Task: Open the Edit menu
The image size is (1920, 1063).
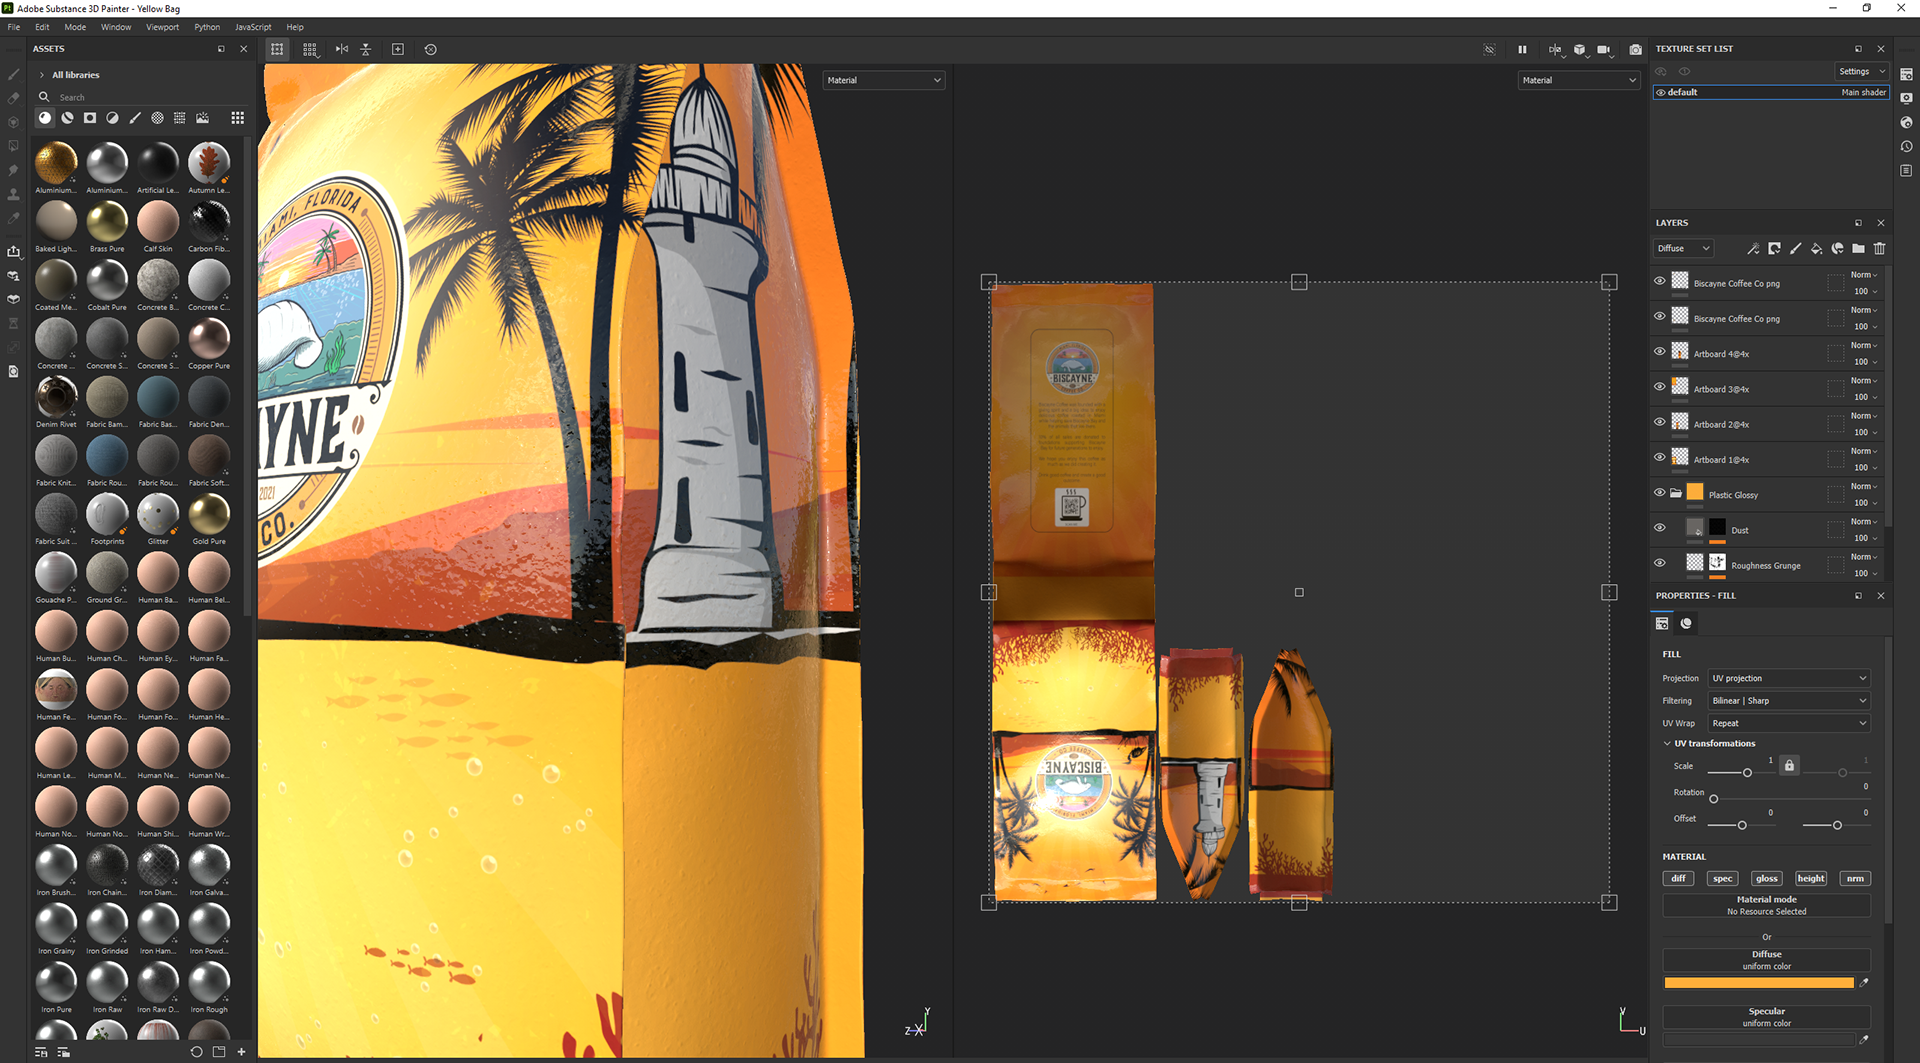Action: pyautogui.click(x=42, y=27)
